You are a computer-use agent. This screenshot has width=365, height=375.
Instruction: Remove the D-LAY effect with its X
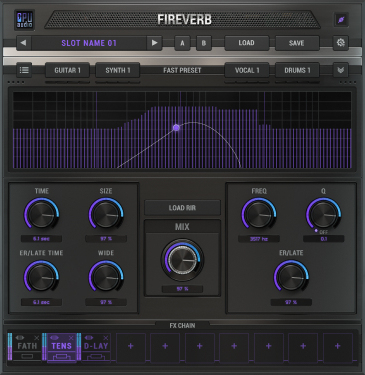pyautogui.click(x=105, y=338)
